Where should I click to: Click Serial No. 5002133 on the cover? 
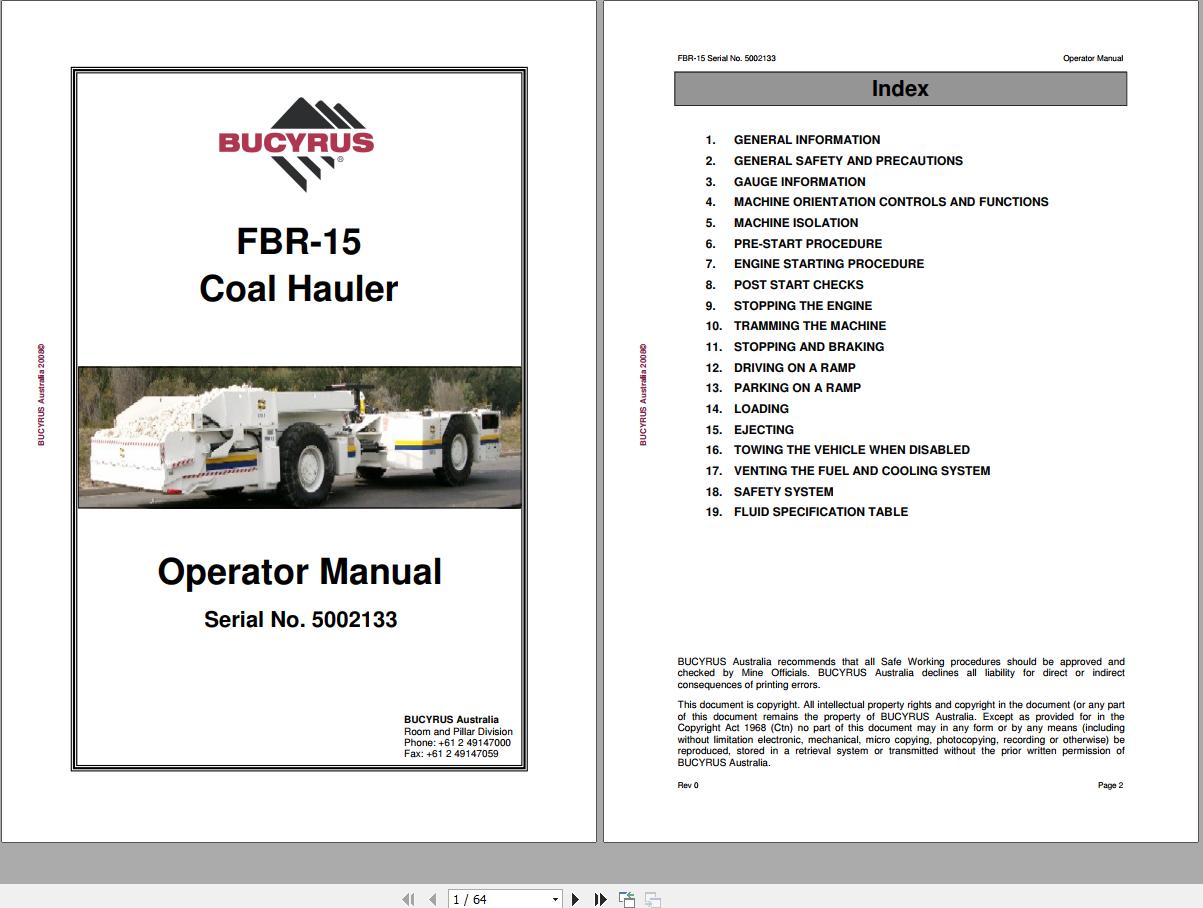pos(301,620)
